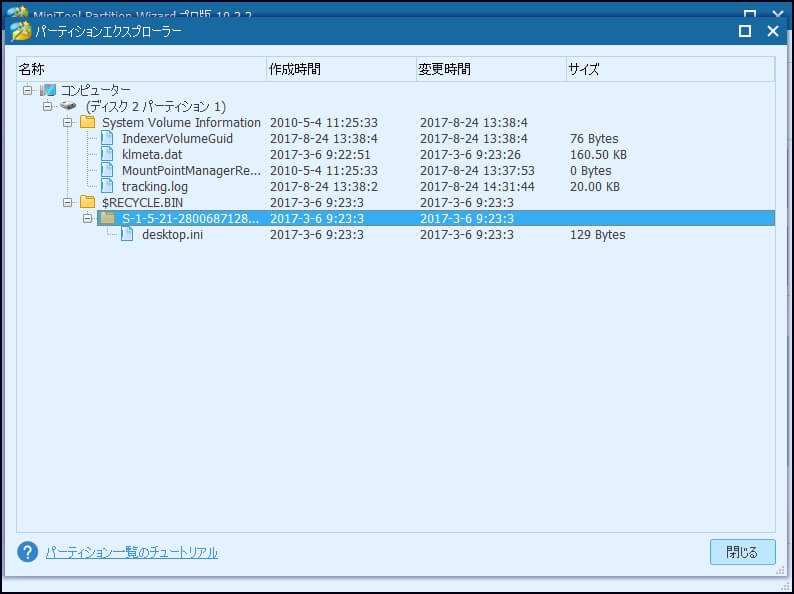794x594 pixels.
Task: Click the 160.50 KB size value
Action: click(598, 154)
